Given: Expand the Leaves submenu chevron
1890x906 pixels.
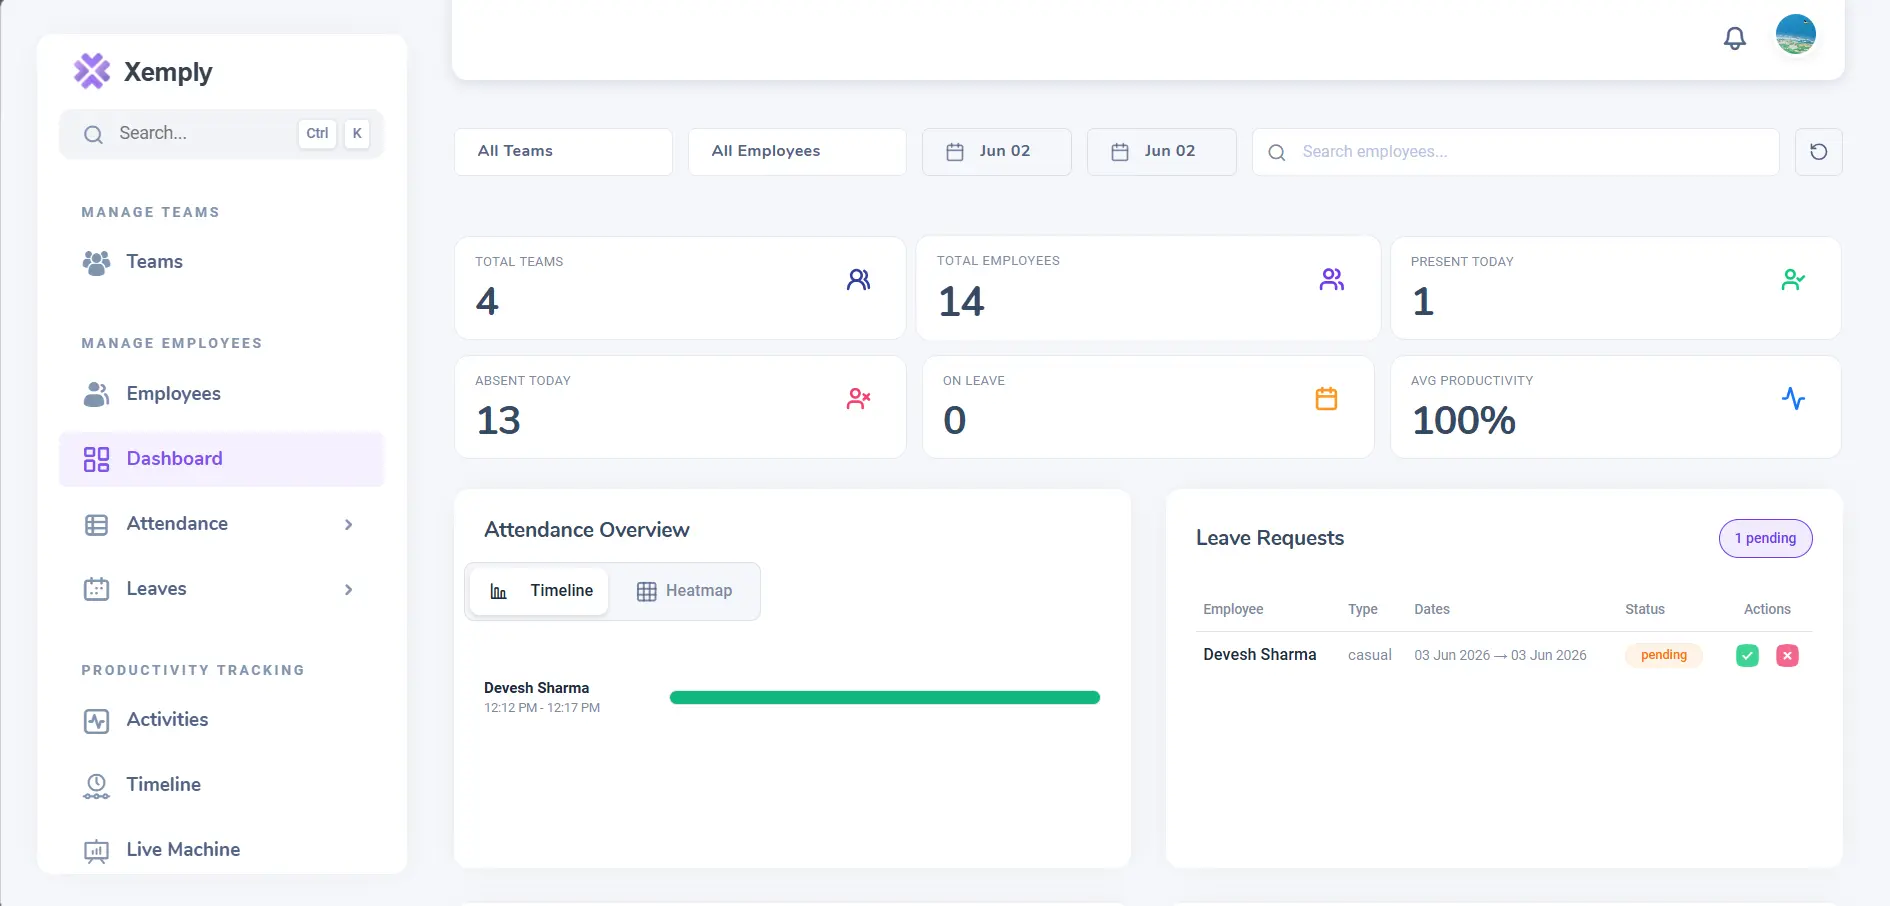Looking at the screenshot, I should (x=348, y=589).
